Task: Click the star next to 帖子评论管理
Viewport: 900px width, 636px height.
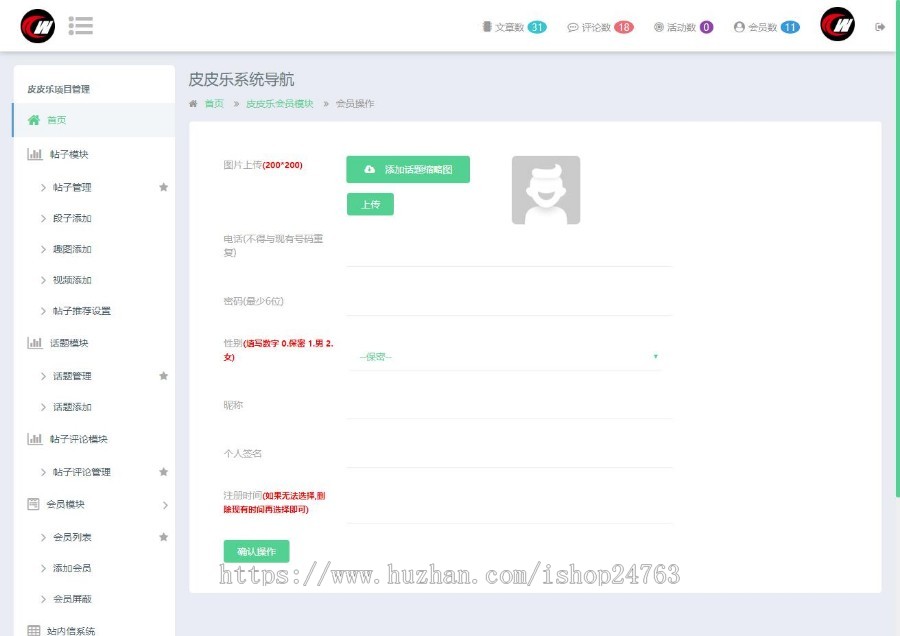Action: point(164,472)
